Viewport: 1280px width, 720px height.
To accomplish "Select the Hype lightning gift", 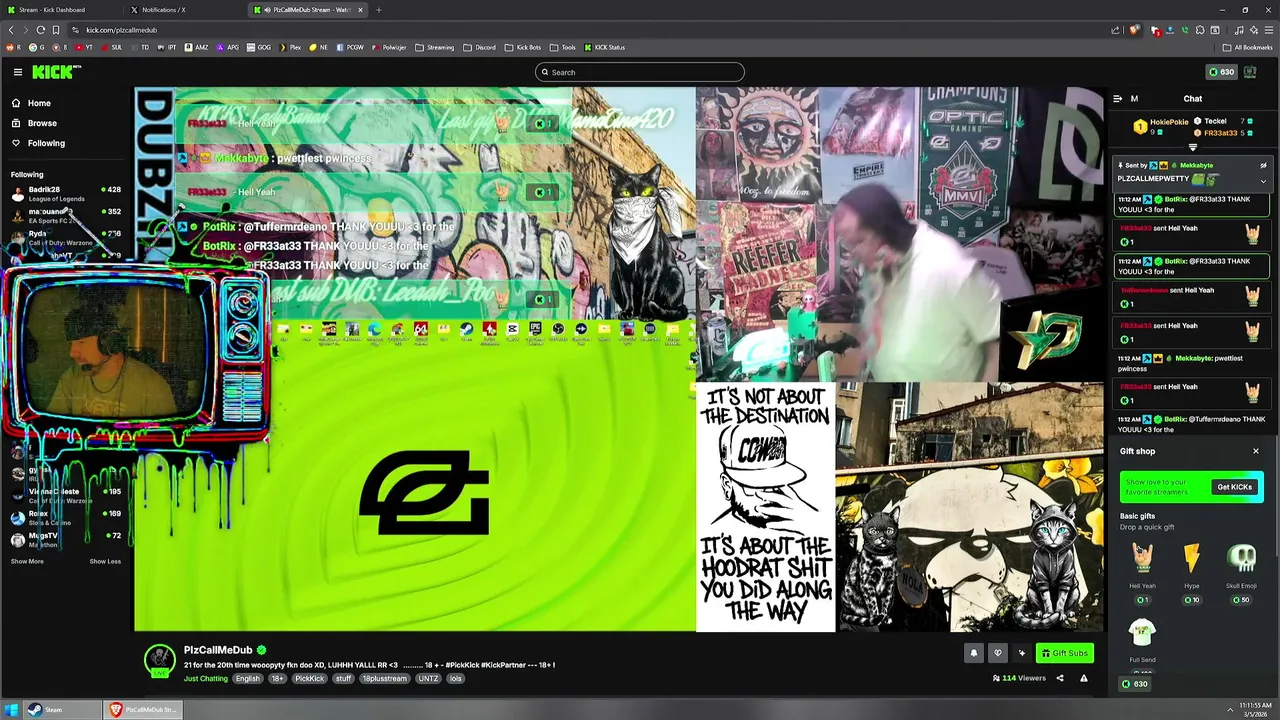I will [x=1191, y=573].
